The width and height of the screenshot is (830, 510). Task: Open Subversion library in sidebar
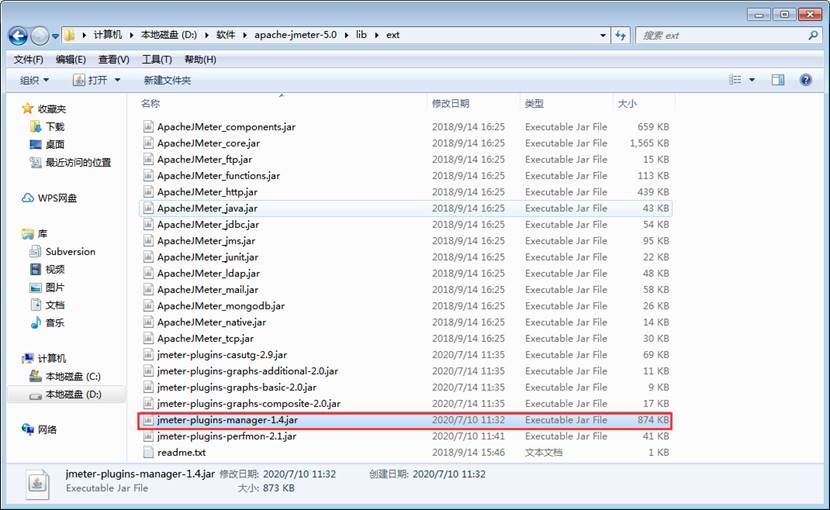tap(70, 252)
